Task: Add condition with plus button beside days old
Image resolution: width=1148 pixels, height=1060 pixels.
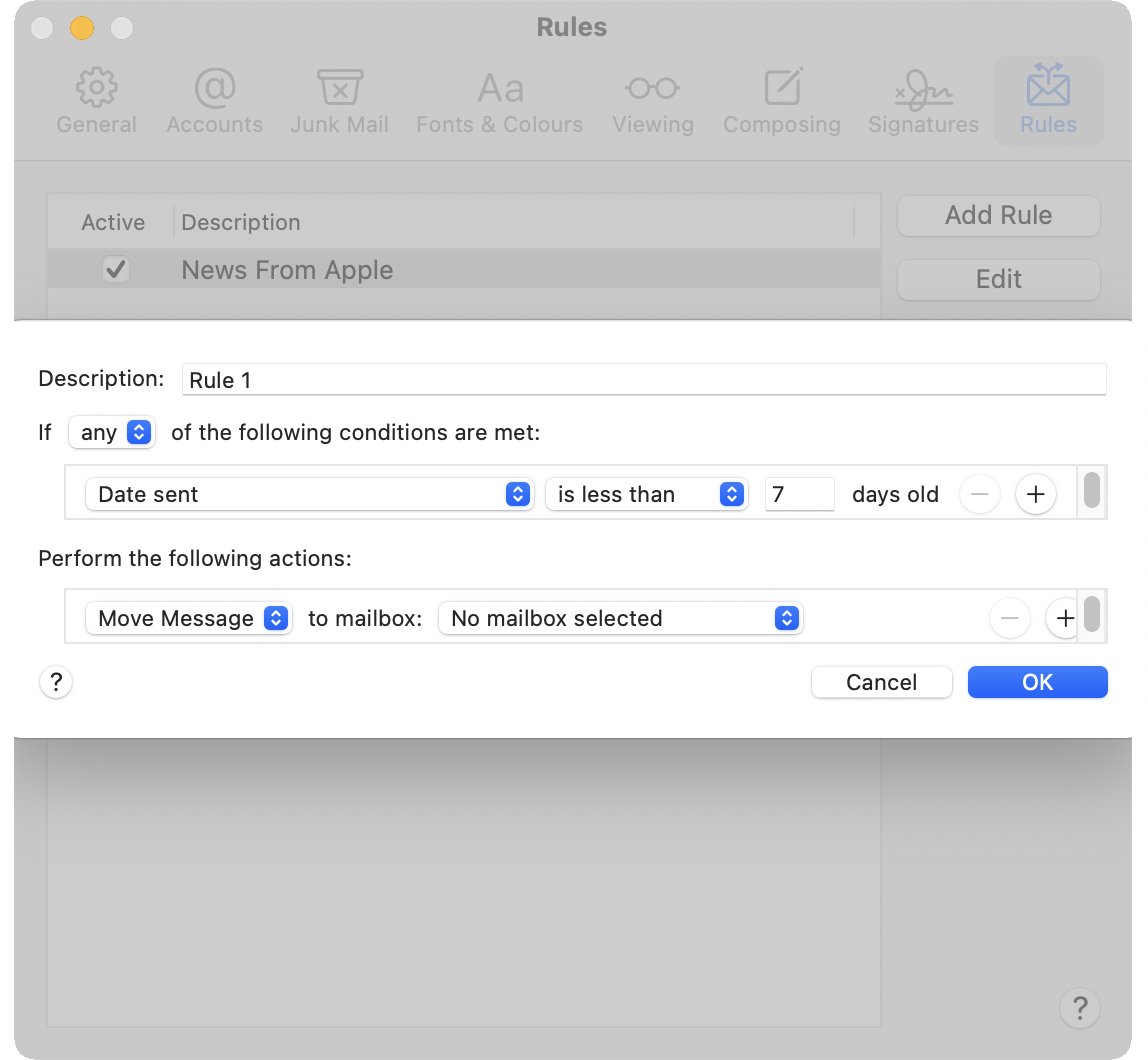Action: click(x=1036, y=494)
